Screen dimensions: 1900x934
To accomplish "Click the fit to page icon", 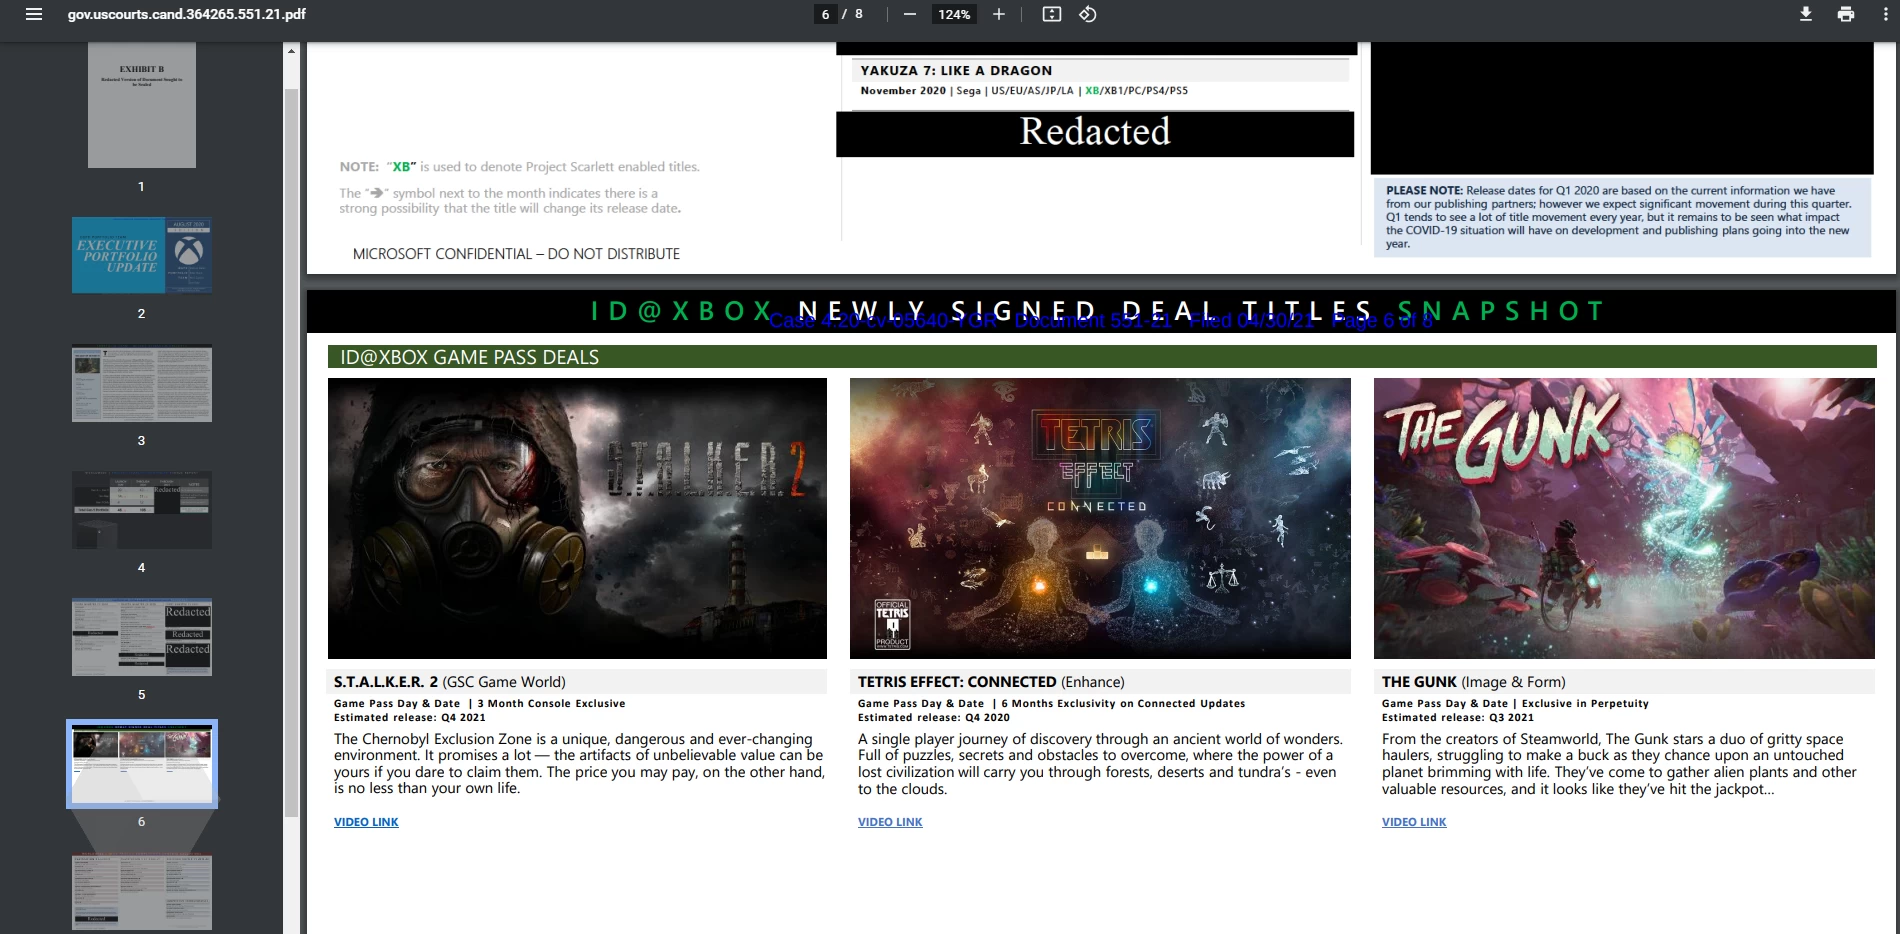I will click(x=1052, y=14).
